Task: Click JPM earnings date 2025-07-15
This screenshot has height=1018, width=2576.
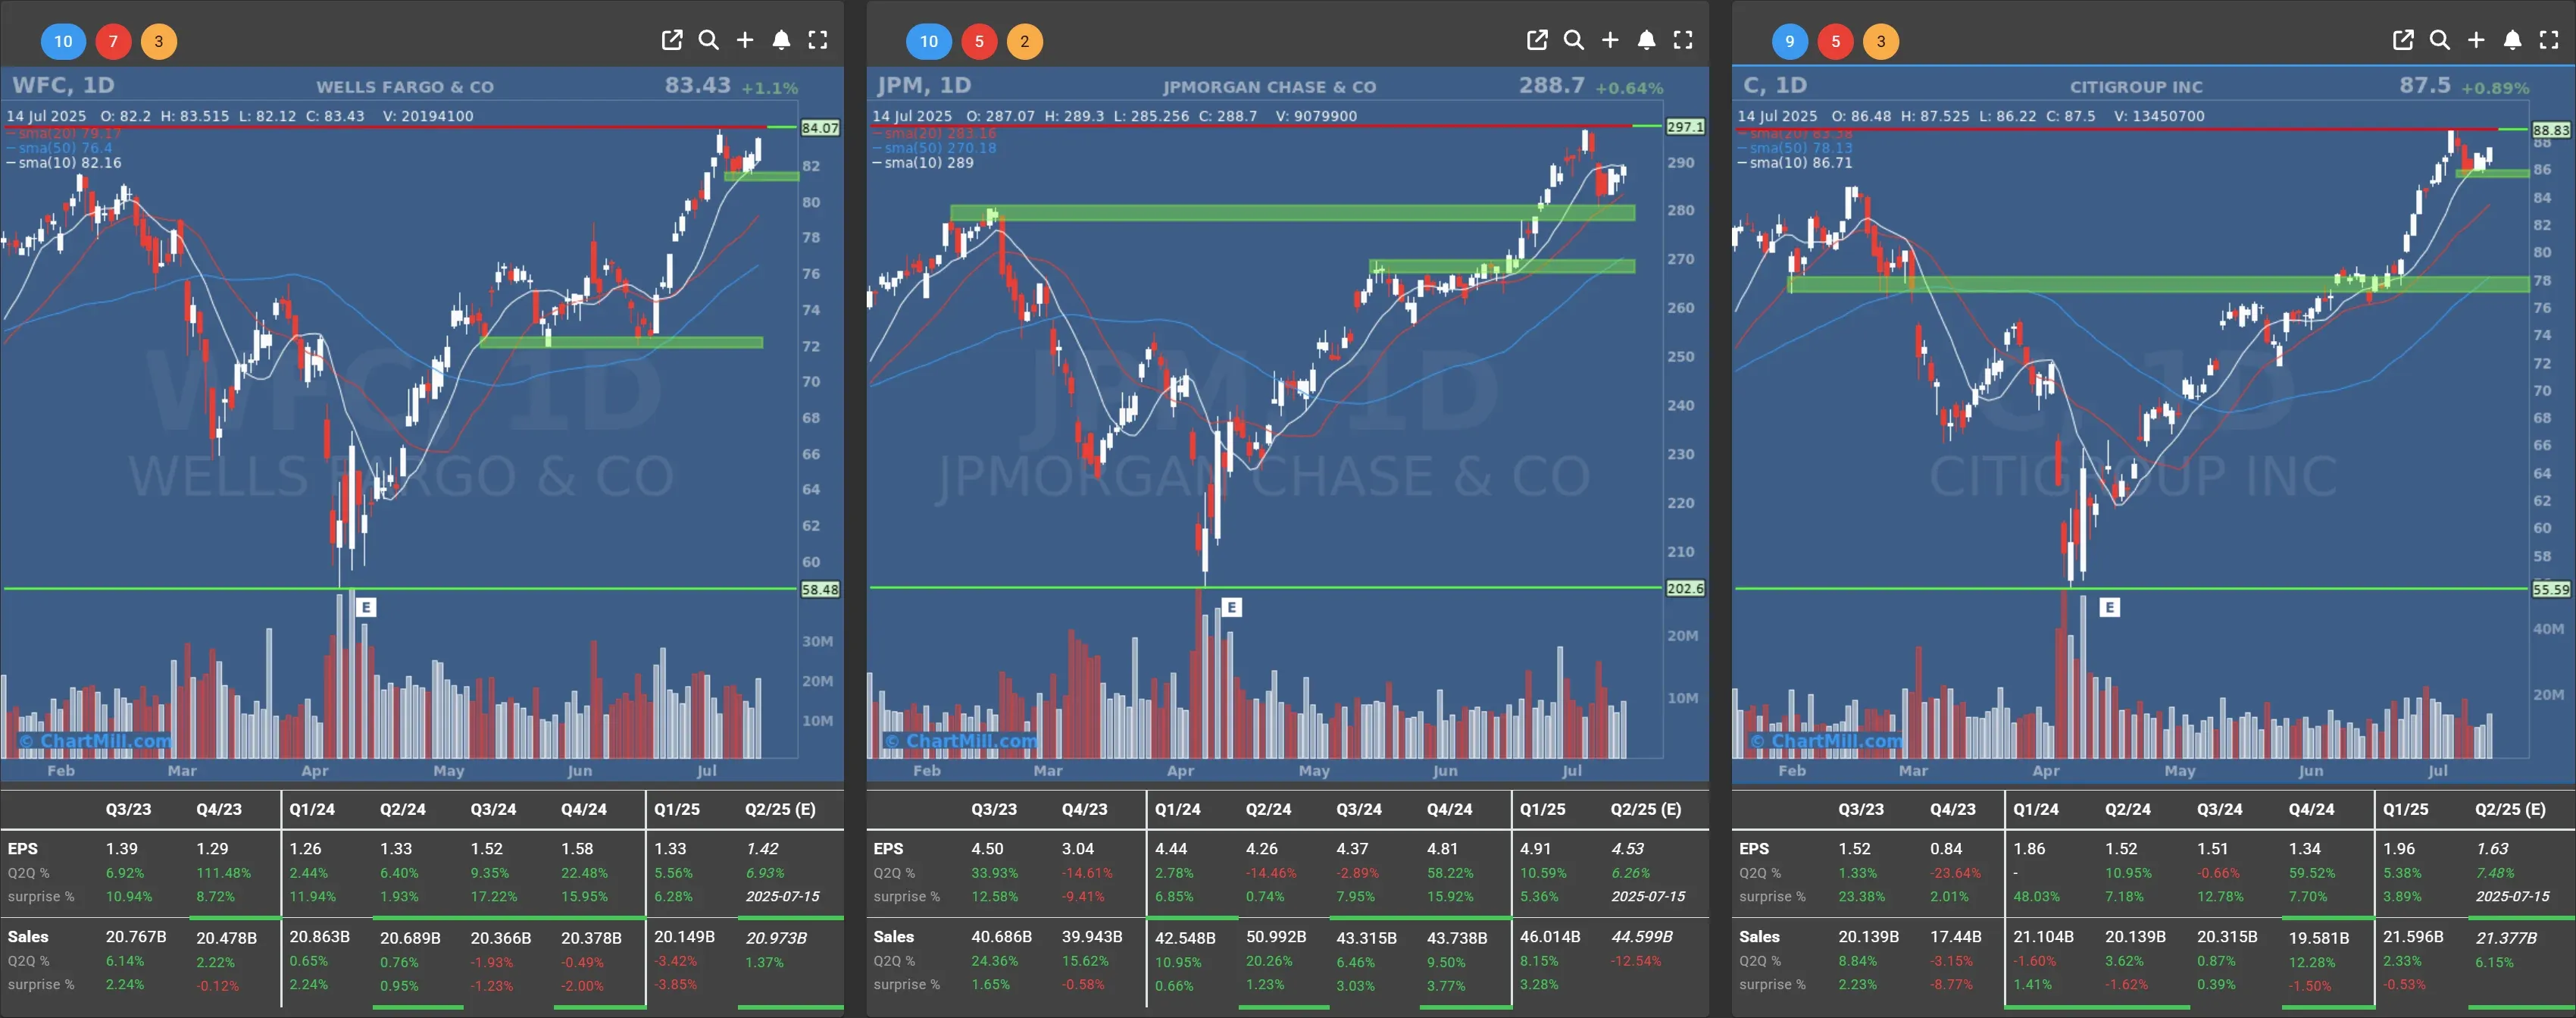Action: click(1648, 897)
